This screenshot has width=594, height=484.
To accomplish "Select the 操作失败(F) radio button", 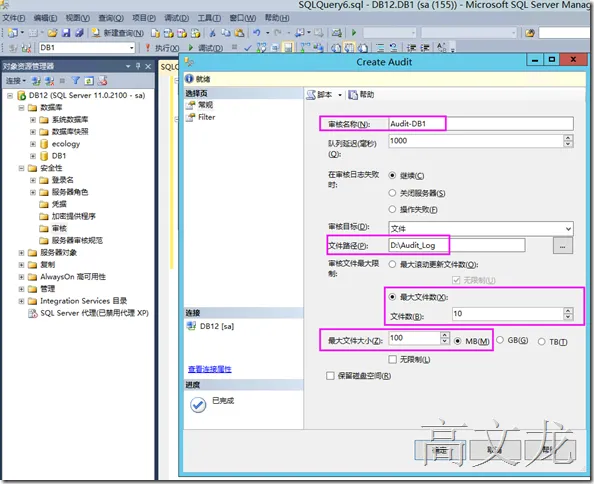I will [392, 209].
